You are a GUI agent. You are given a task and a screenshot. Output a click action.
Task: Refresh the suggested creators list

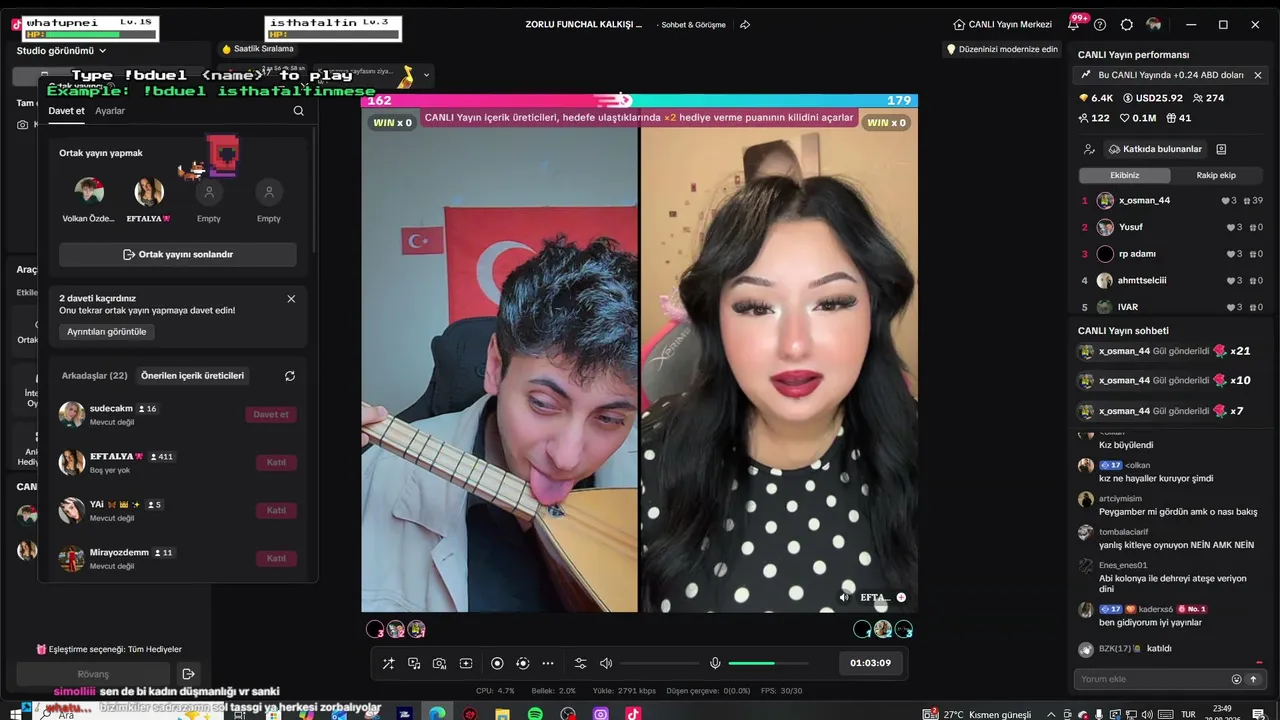point(290,376)
